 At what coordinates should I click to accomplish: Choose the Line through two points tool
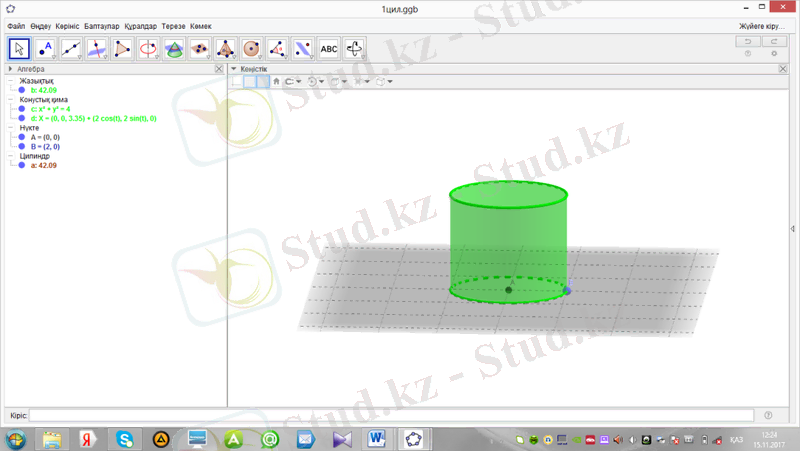(71, 47)
